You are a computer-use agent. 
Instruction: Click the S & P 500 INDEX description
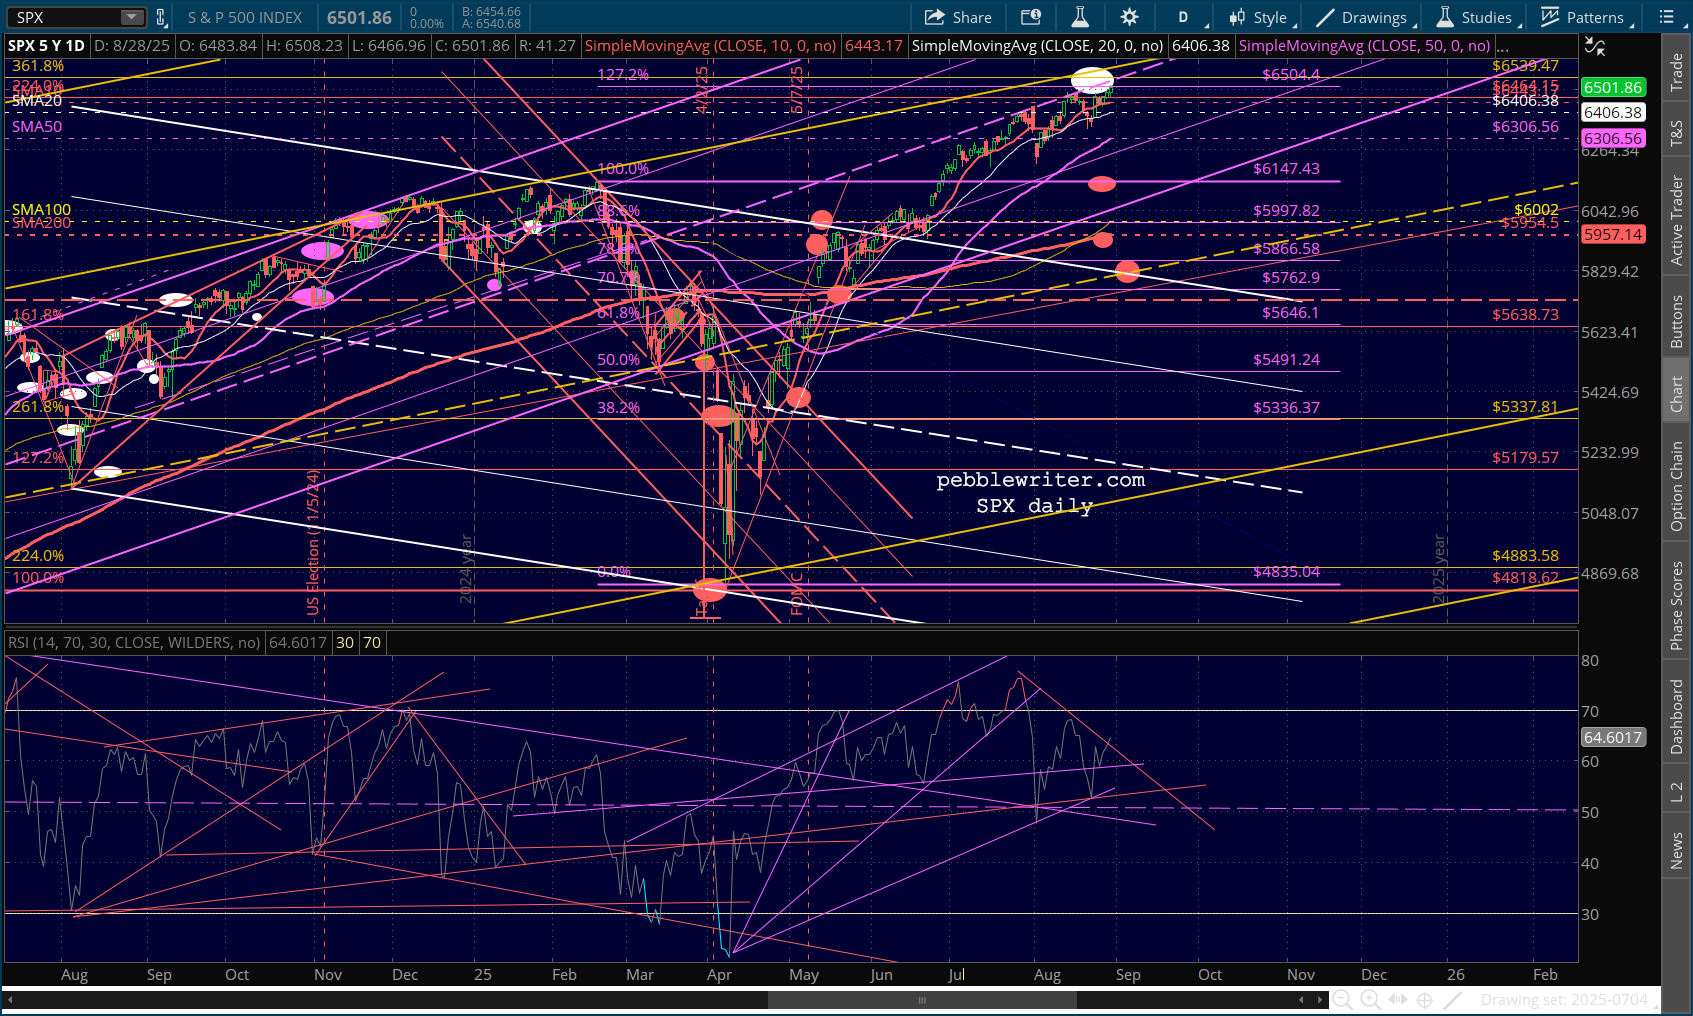(245, 17)
